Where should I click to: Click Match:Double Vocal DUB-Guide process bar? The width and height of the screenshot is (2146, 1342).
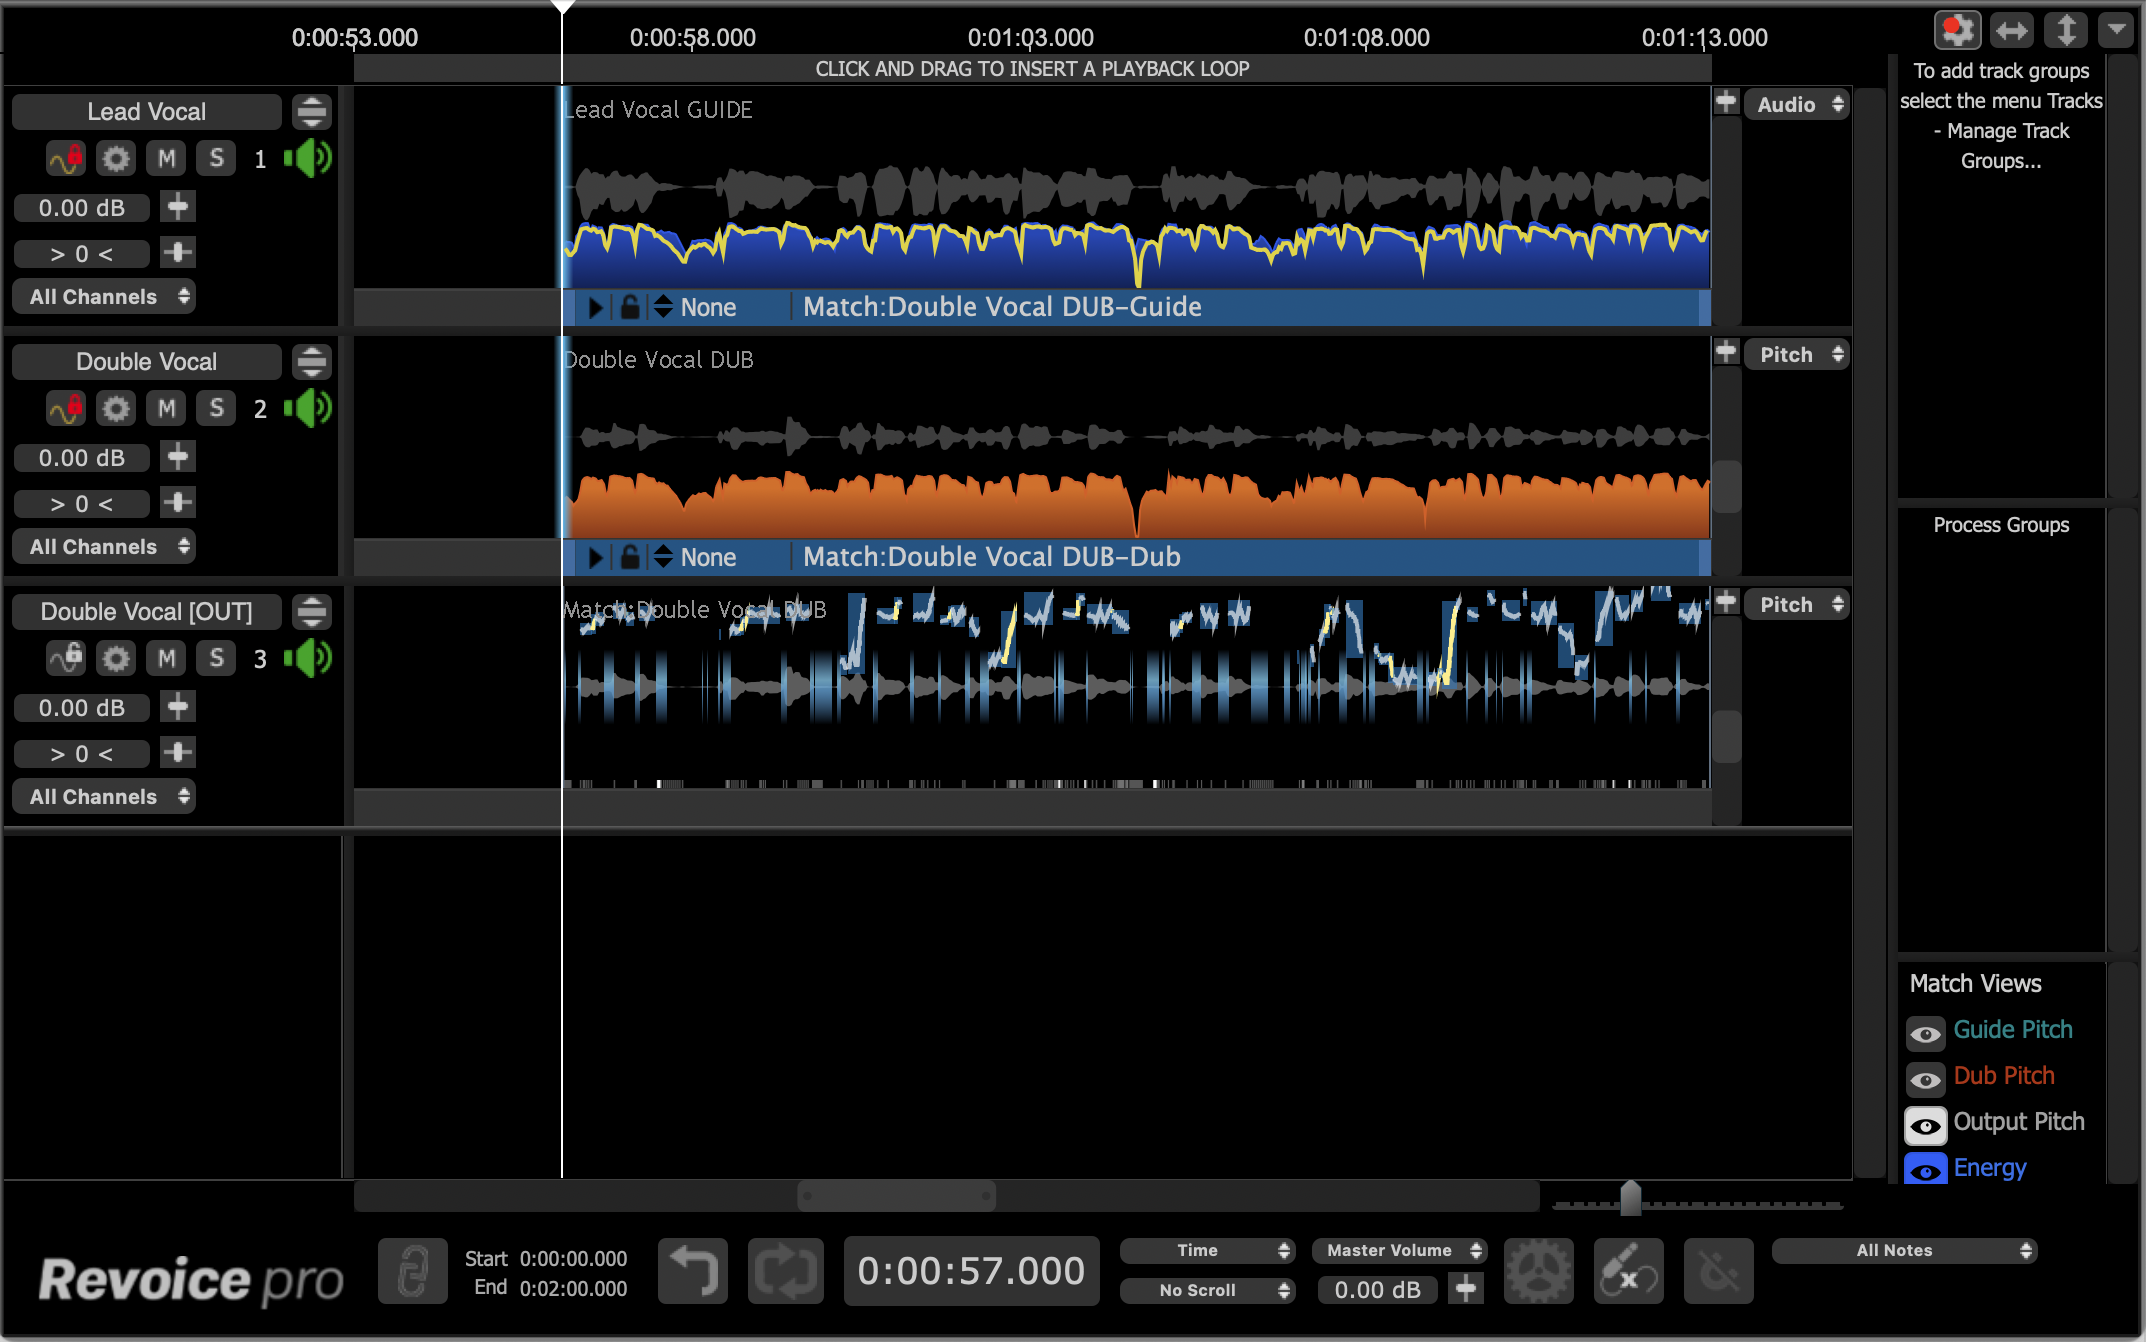click(x=1001, y=308)
